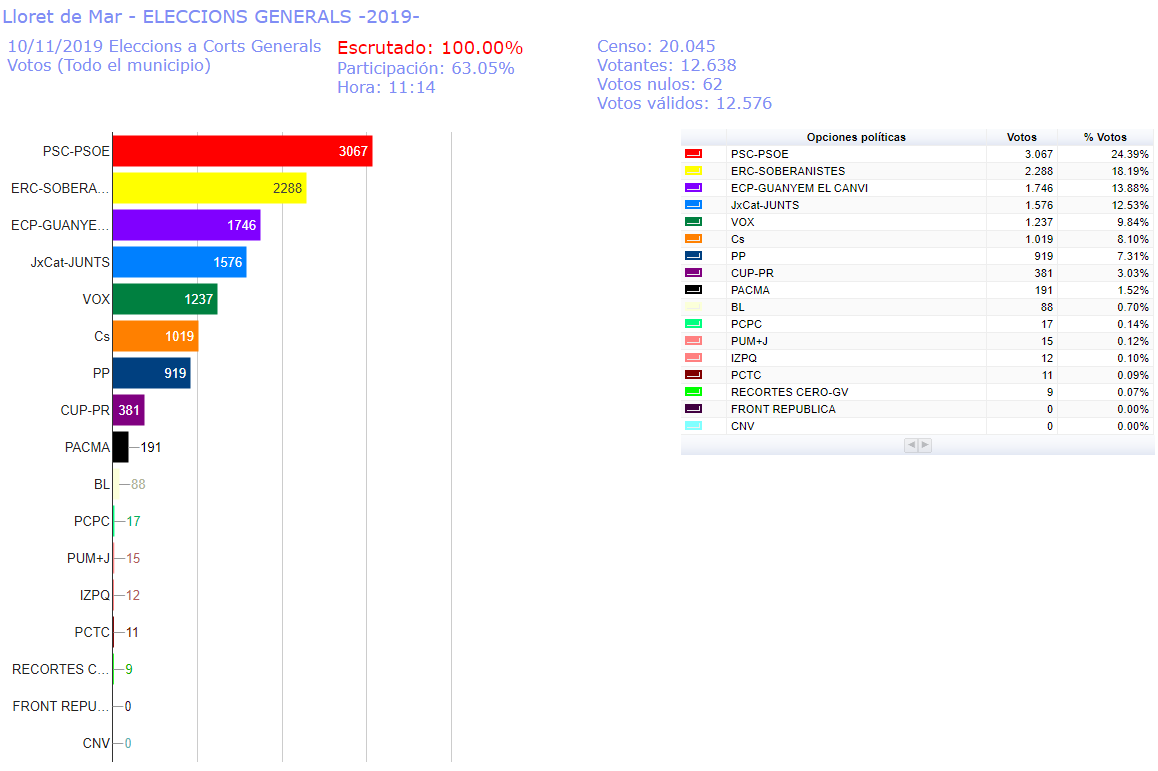Click the RECORTES CERO-GV table row name

point(789,392)
